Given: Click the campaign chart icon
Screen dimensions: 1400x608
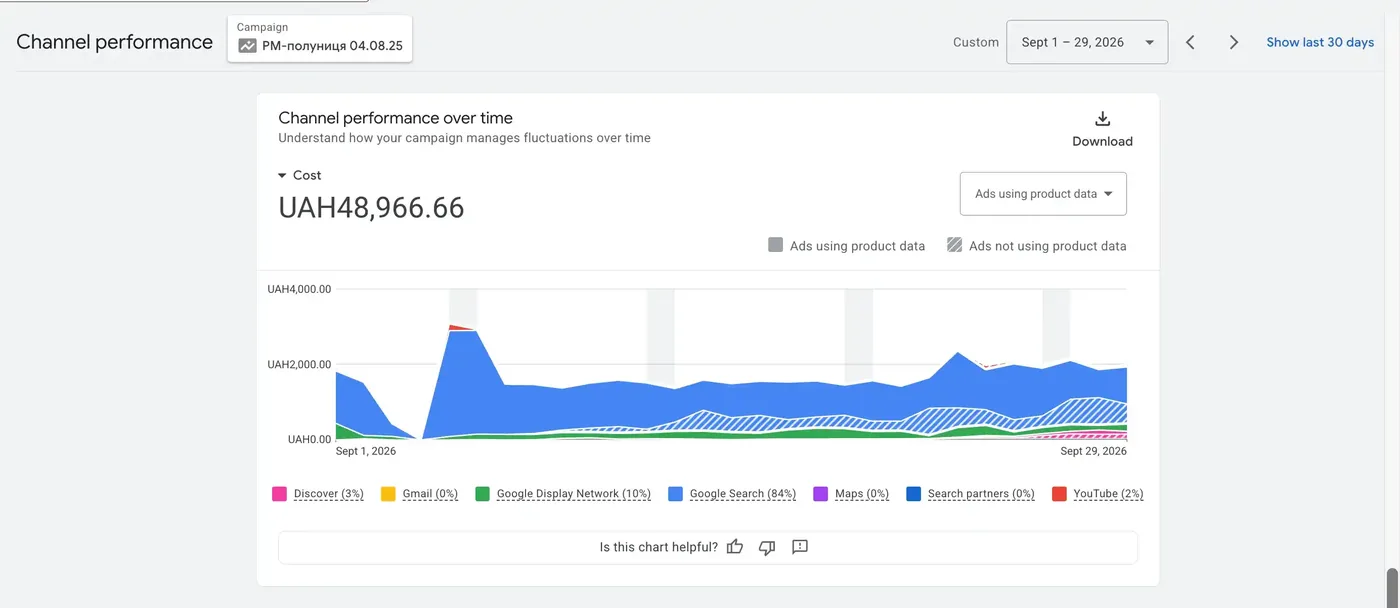Looking at the screenshot, I should pyautogui.click(x=247, y=46).
